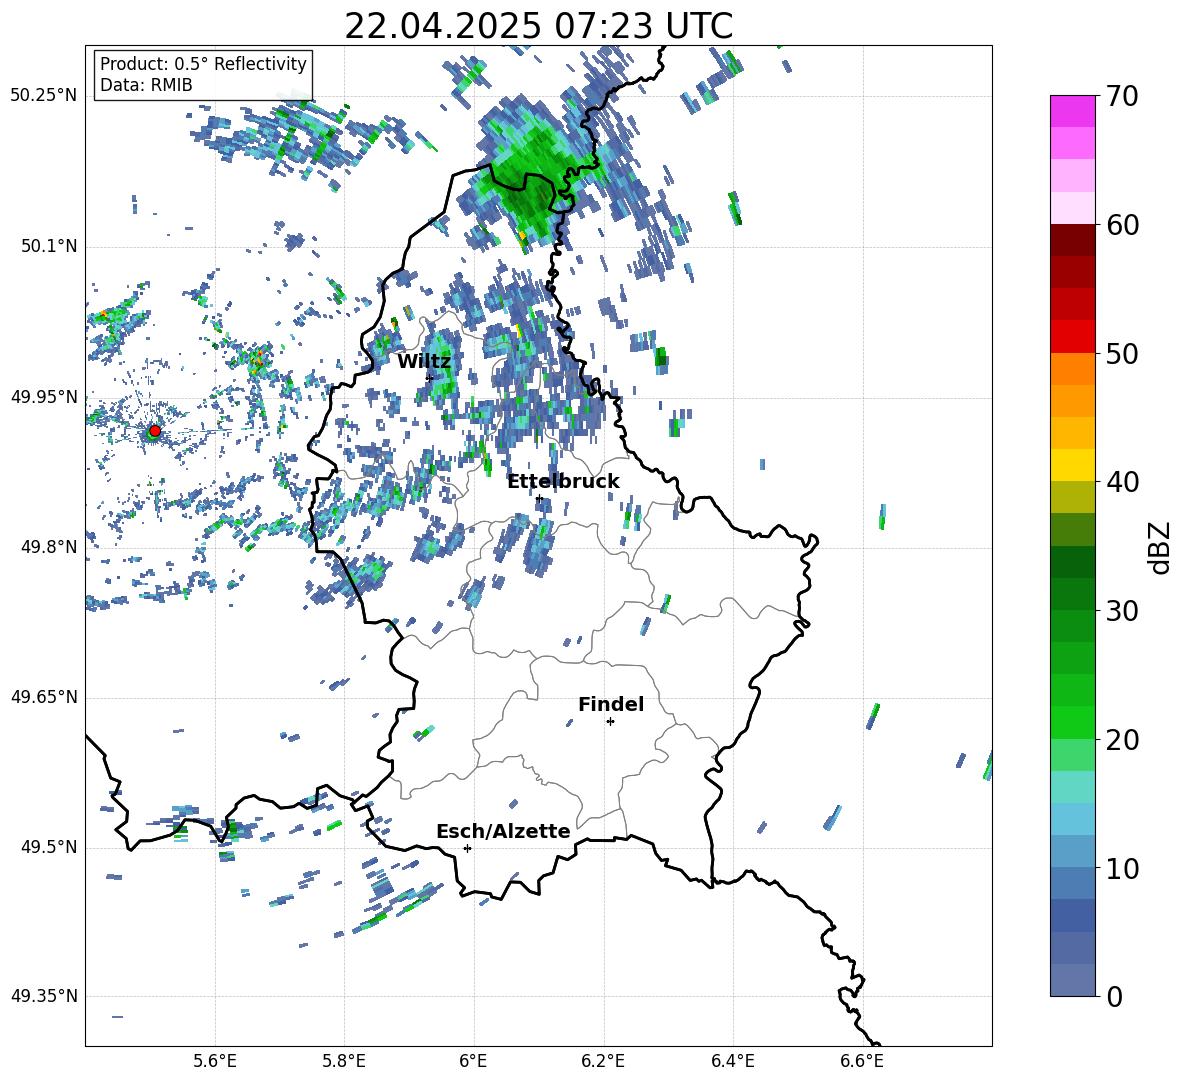
Task: Click the 6.6°E longitude label
Action: [x=862, y=1061]
